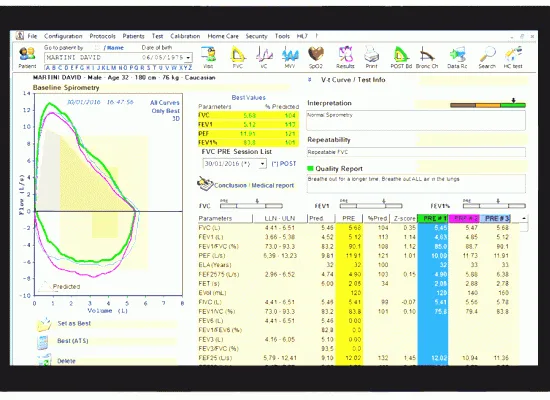
Task: Open the Protocols menu
Action: click(x=102, y=36)
